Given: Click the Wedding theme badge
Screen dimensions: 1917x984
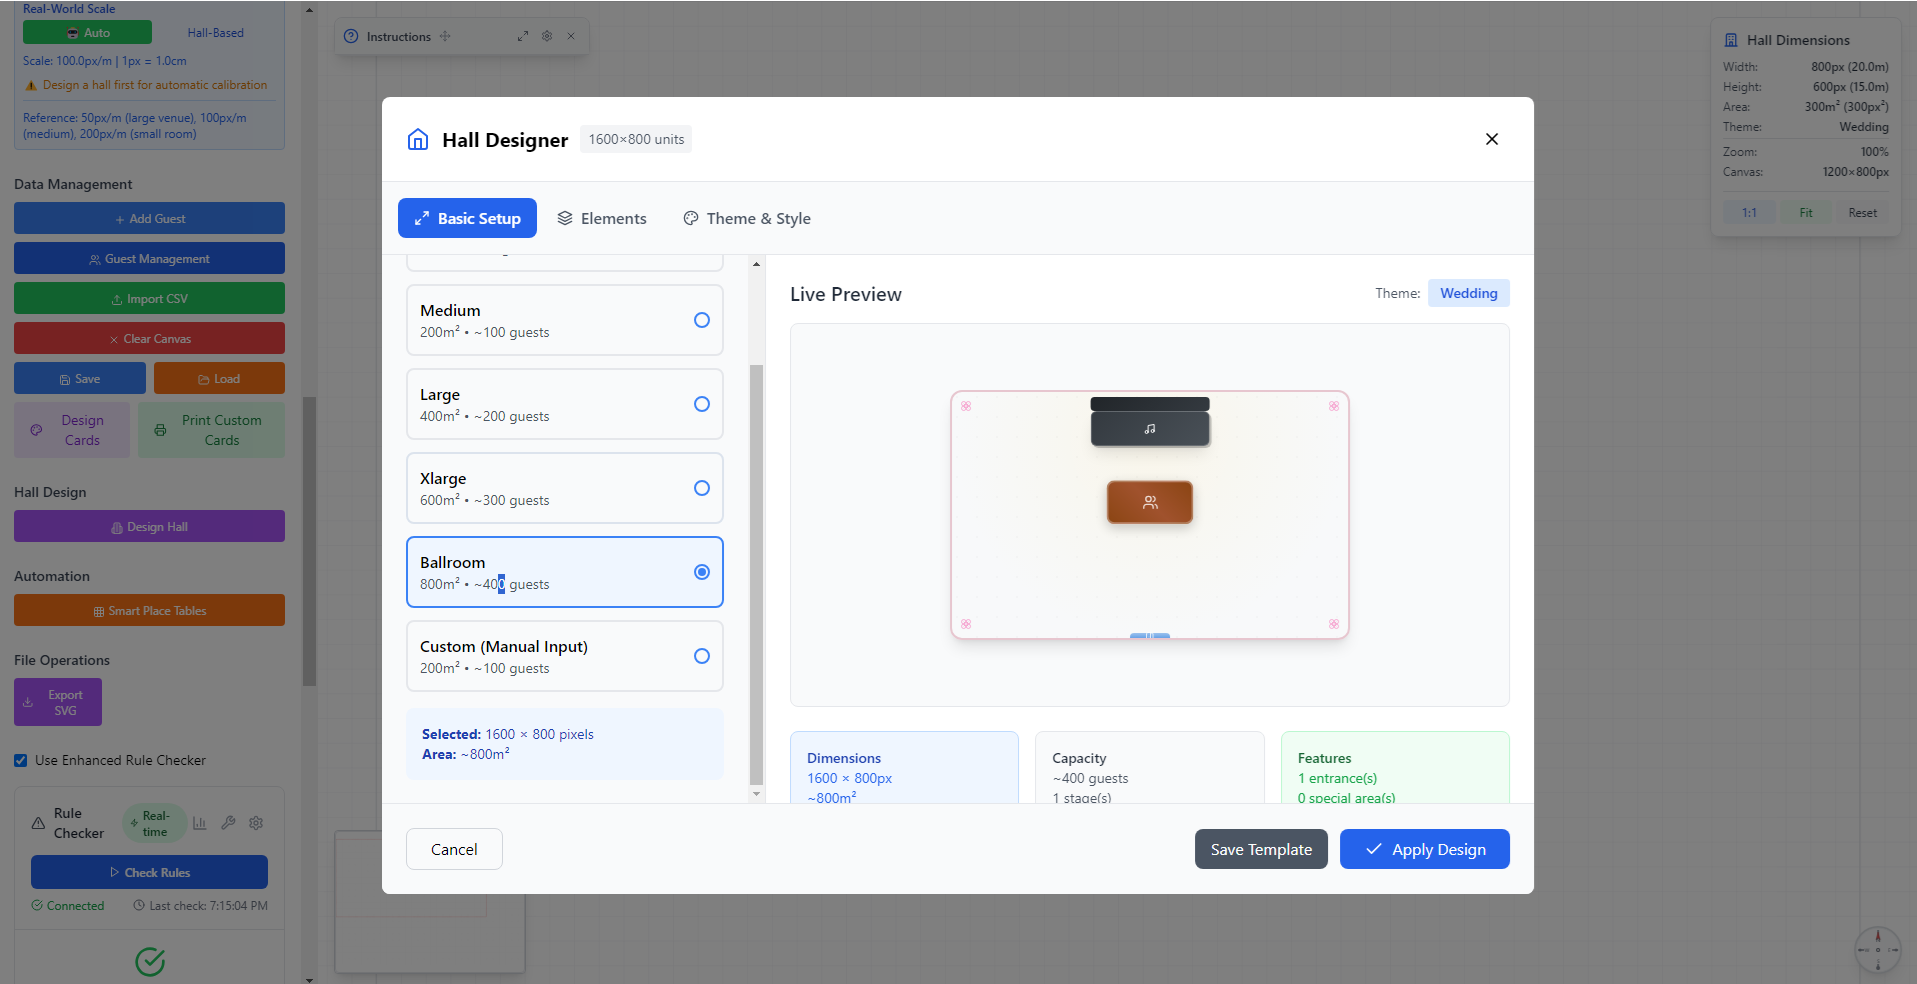Looking at the screenshot, I should pos(1468,293).
